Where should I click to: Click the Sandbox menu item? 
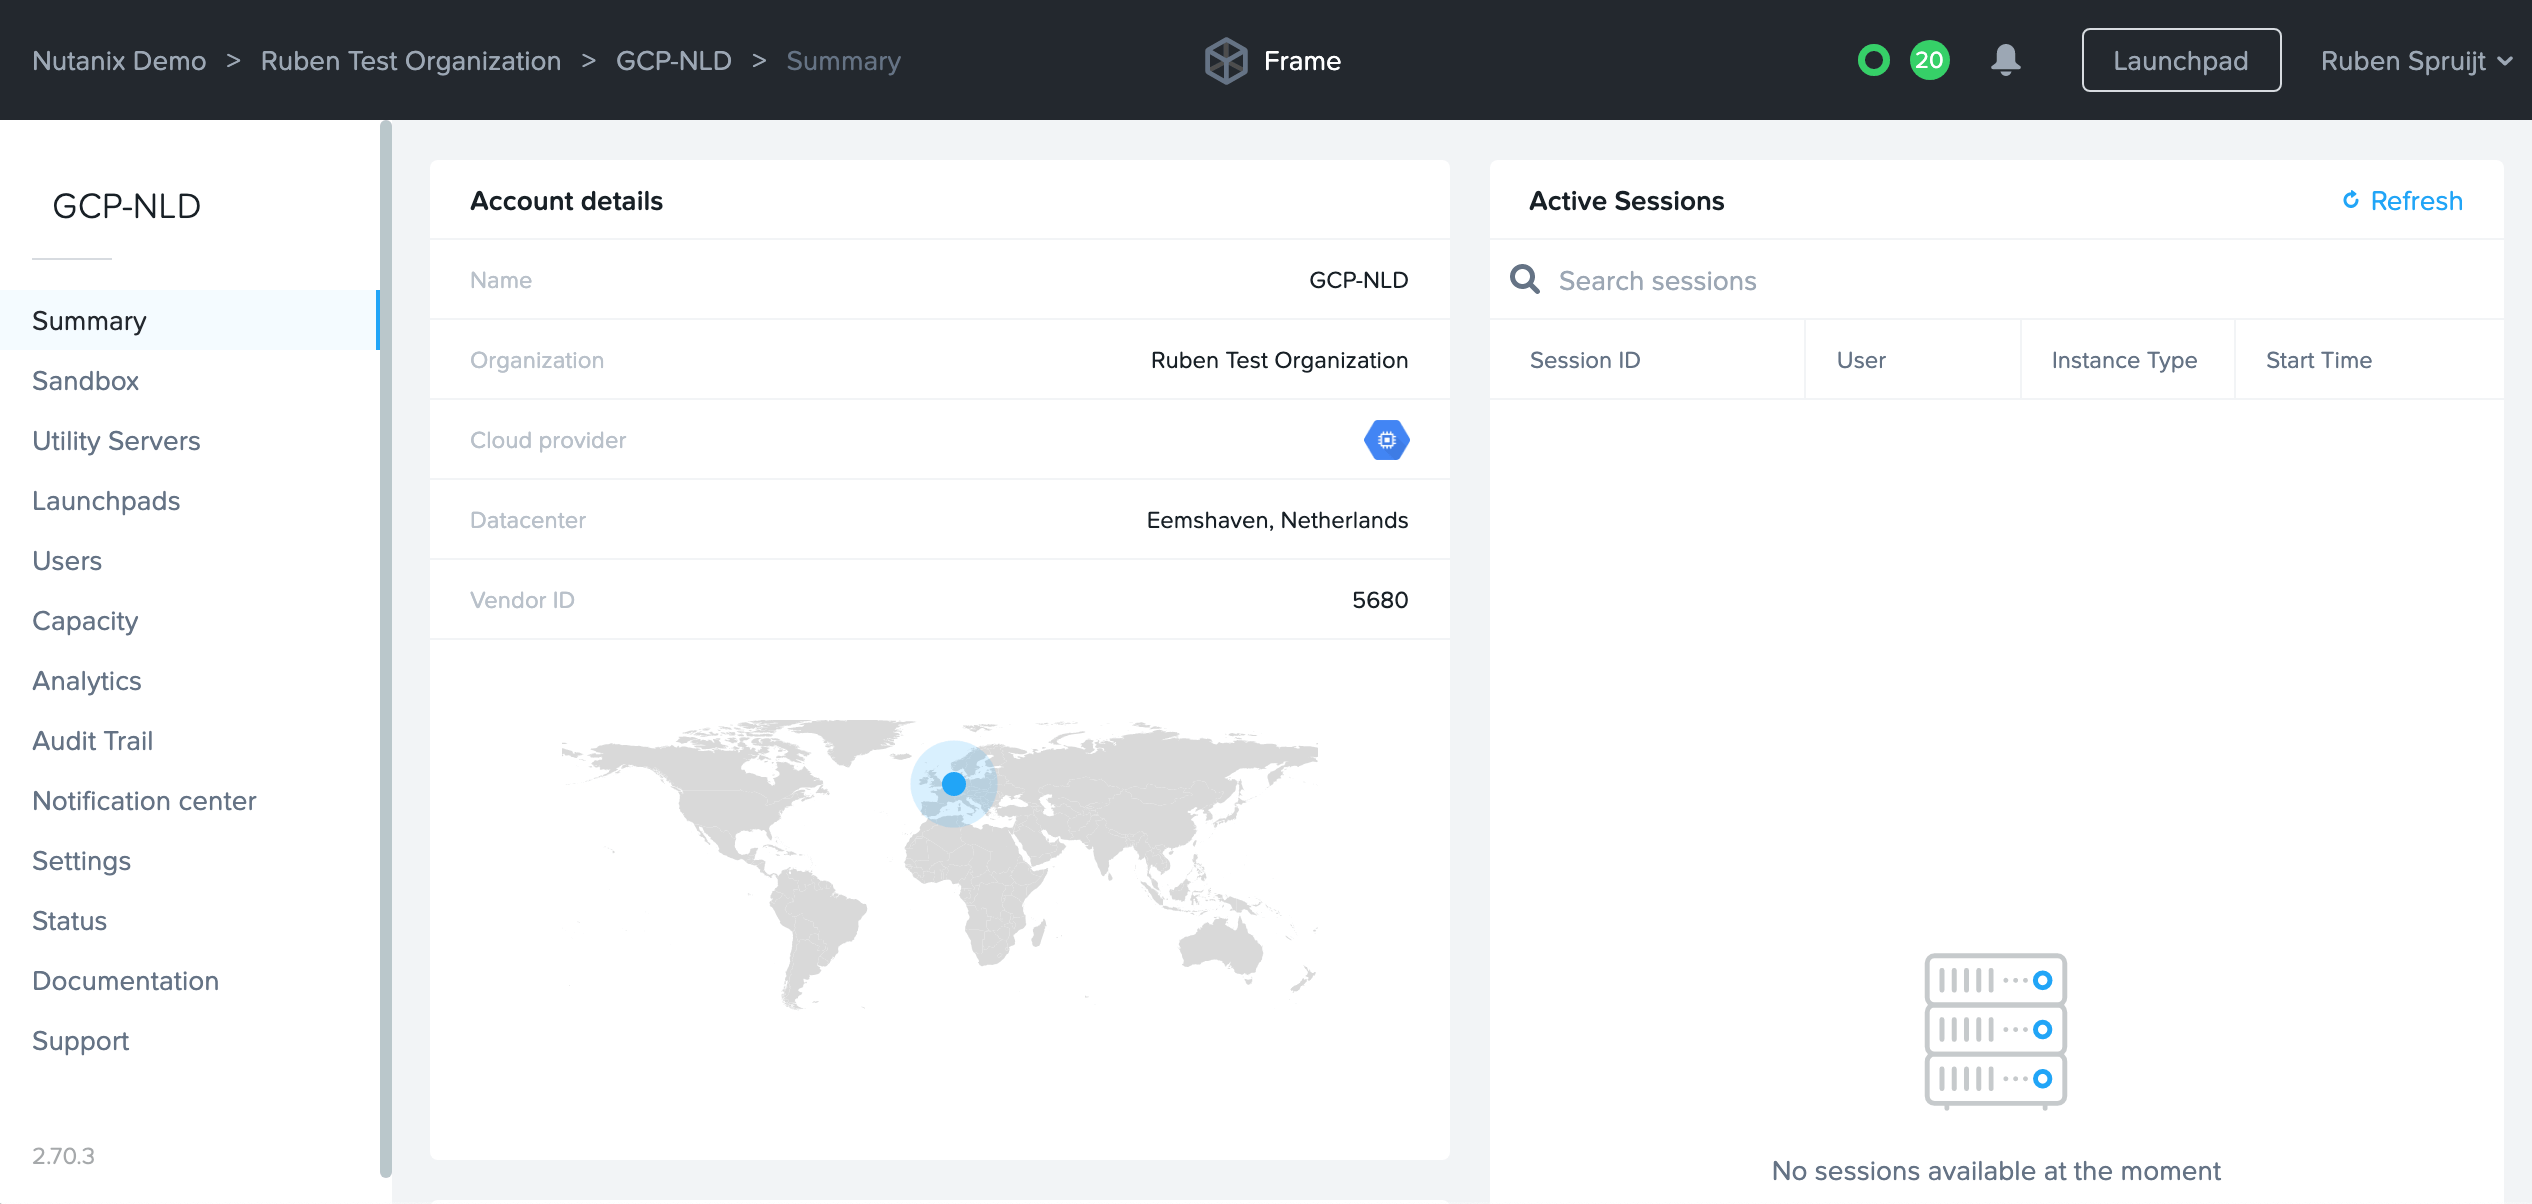pos(86,379)
